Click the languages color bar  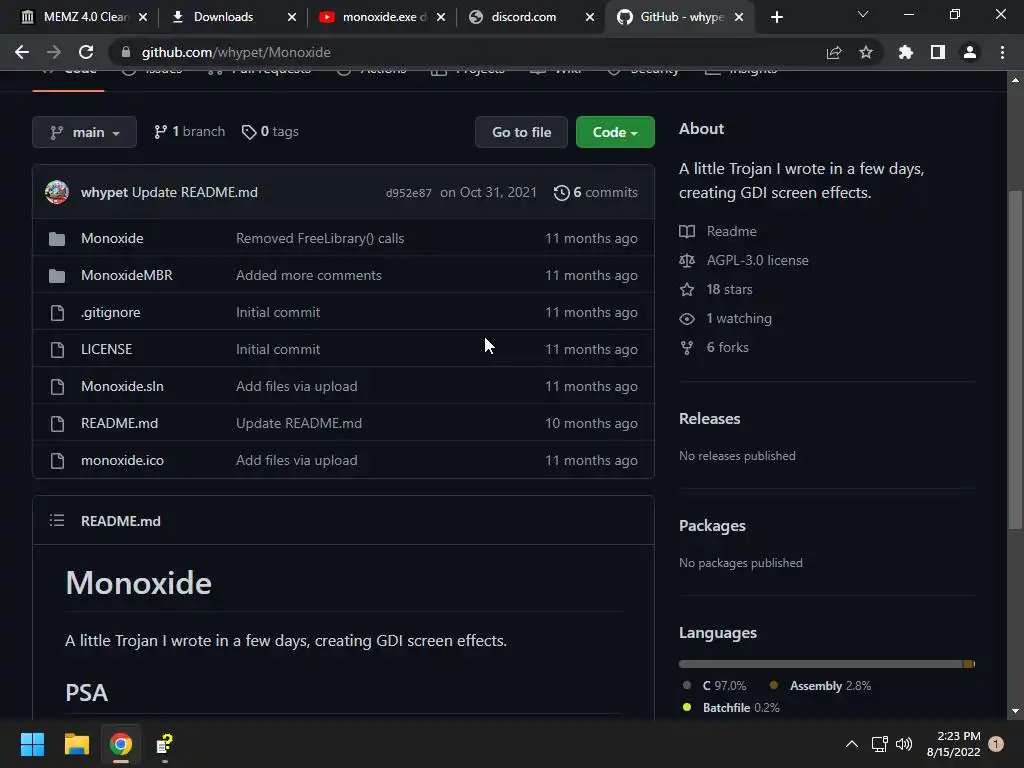tap(827, 664)
